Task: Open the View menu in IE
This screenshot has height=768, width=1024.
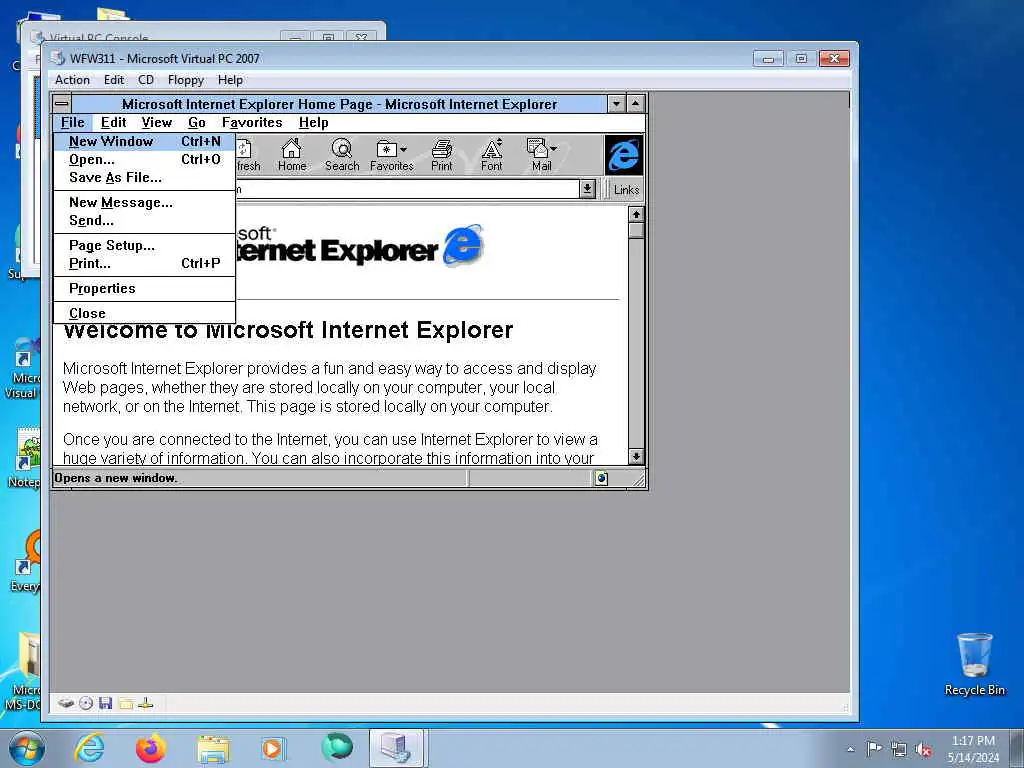Action: [157, 123]
